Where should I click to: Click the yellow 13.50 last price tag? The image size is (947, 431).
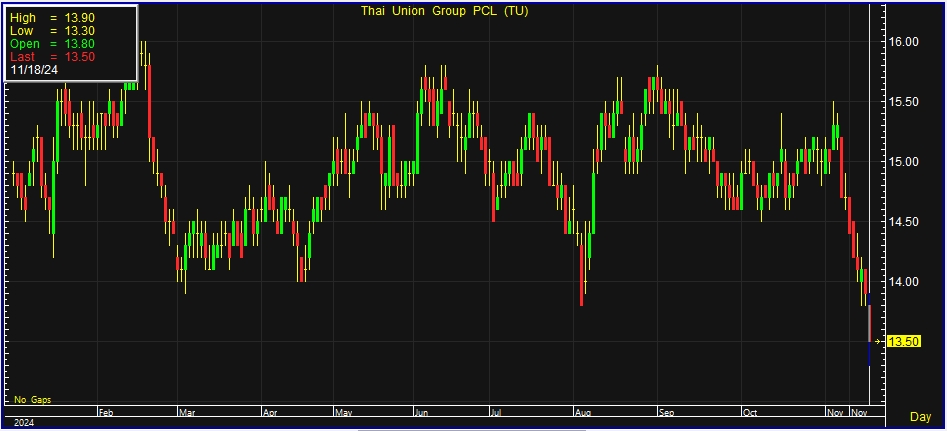pyautogui.click(x=904, y=342)
